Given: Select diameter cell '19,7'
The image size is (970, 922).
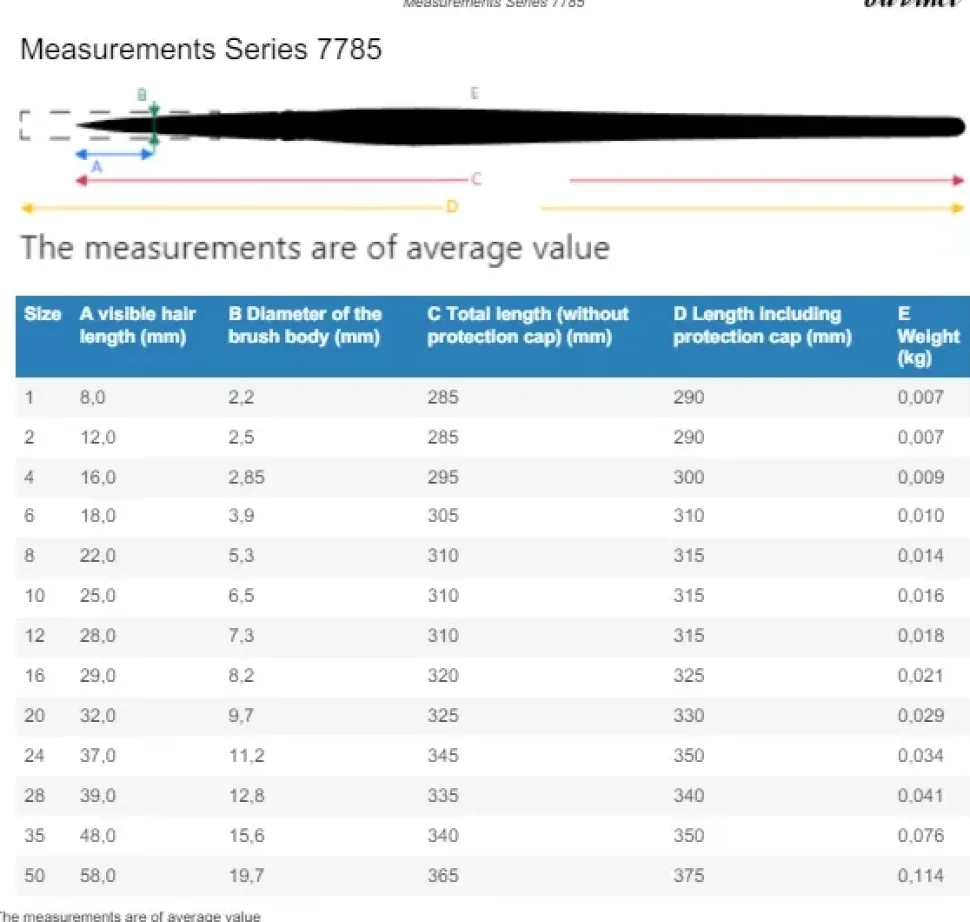Looking at the screenshot, I should click(x=246, y=876).
